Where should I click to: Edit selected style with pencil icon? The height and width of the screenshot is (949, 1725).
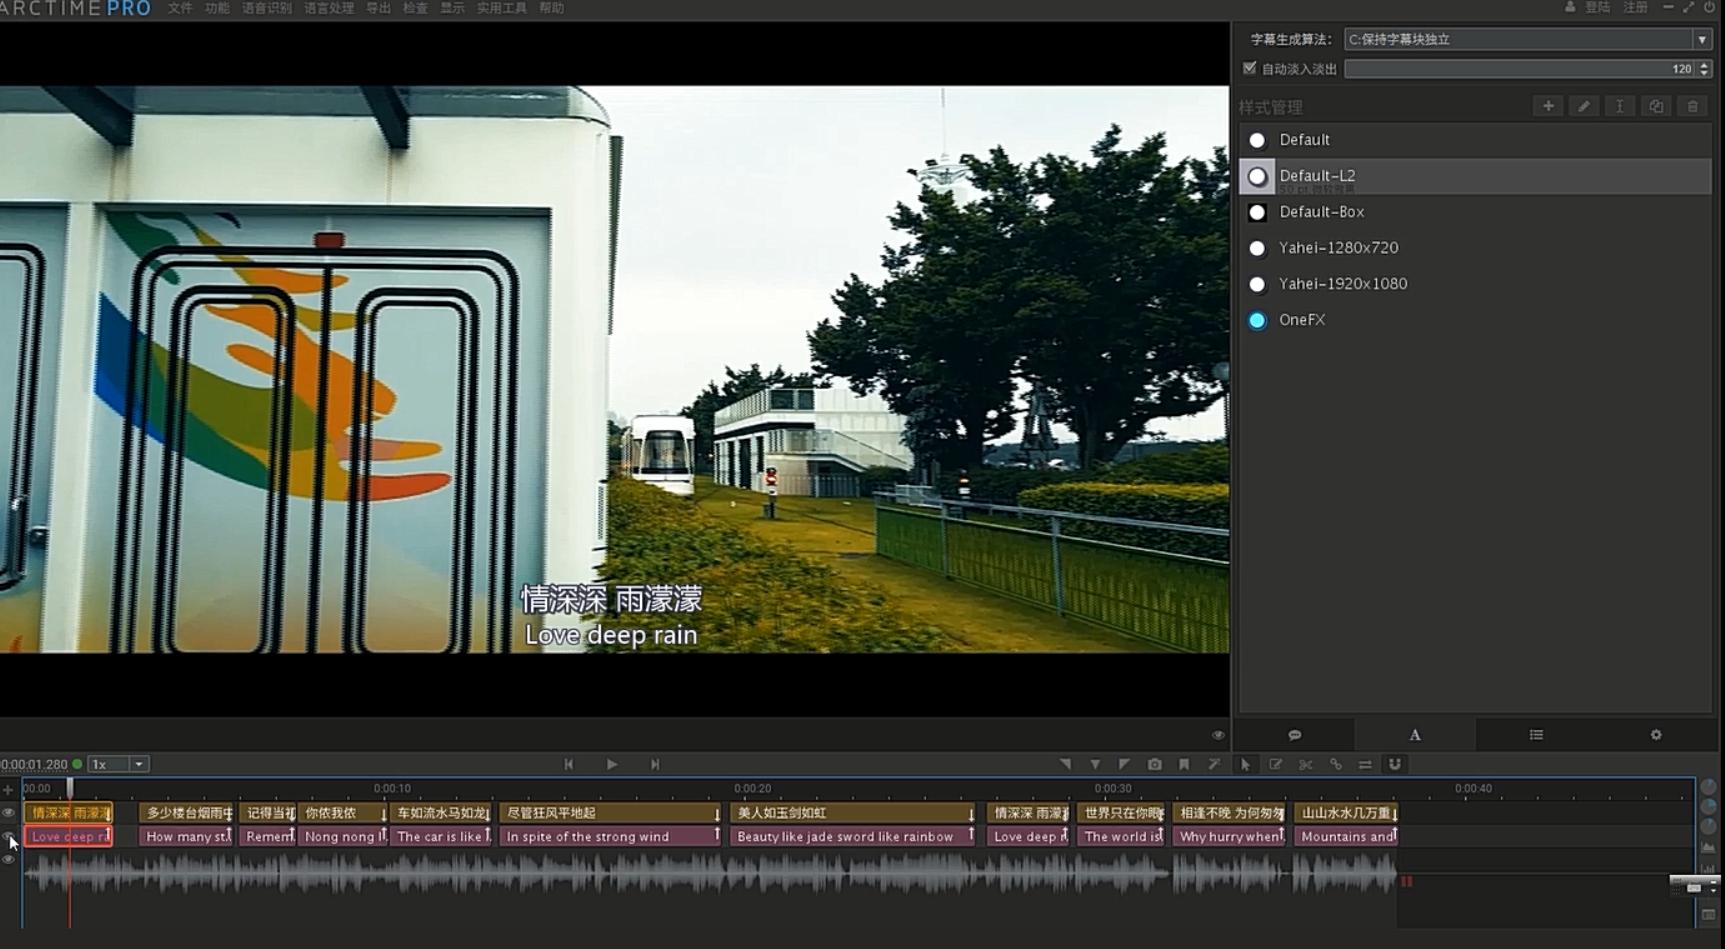coord(1584,106)
